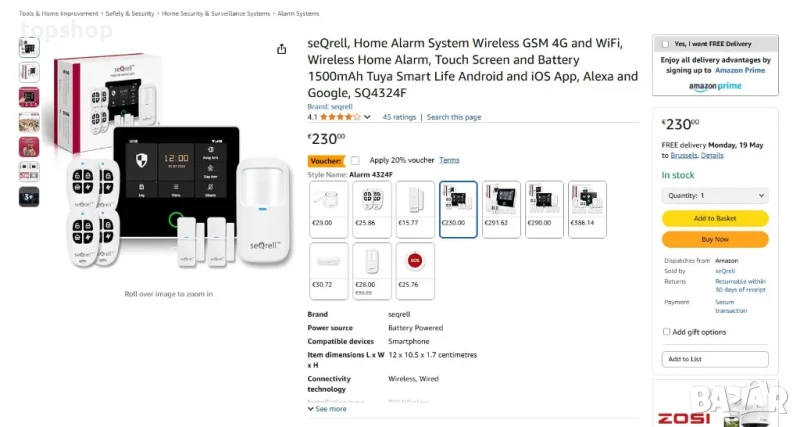Image resolution: width=800 pixels, height=427 pixels.
Task: Open the Quantity dropdown
Action: [715, 196]
